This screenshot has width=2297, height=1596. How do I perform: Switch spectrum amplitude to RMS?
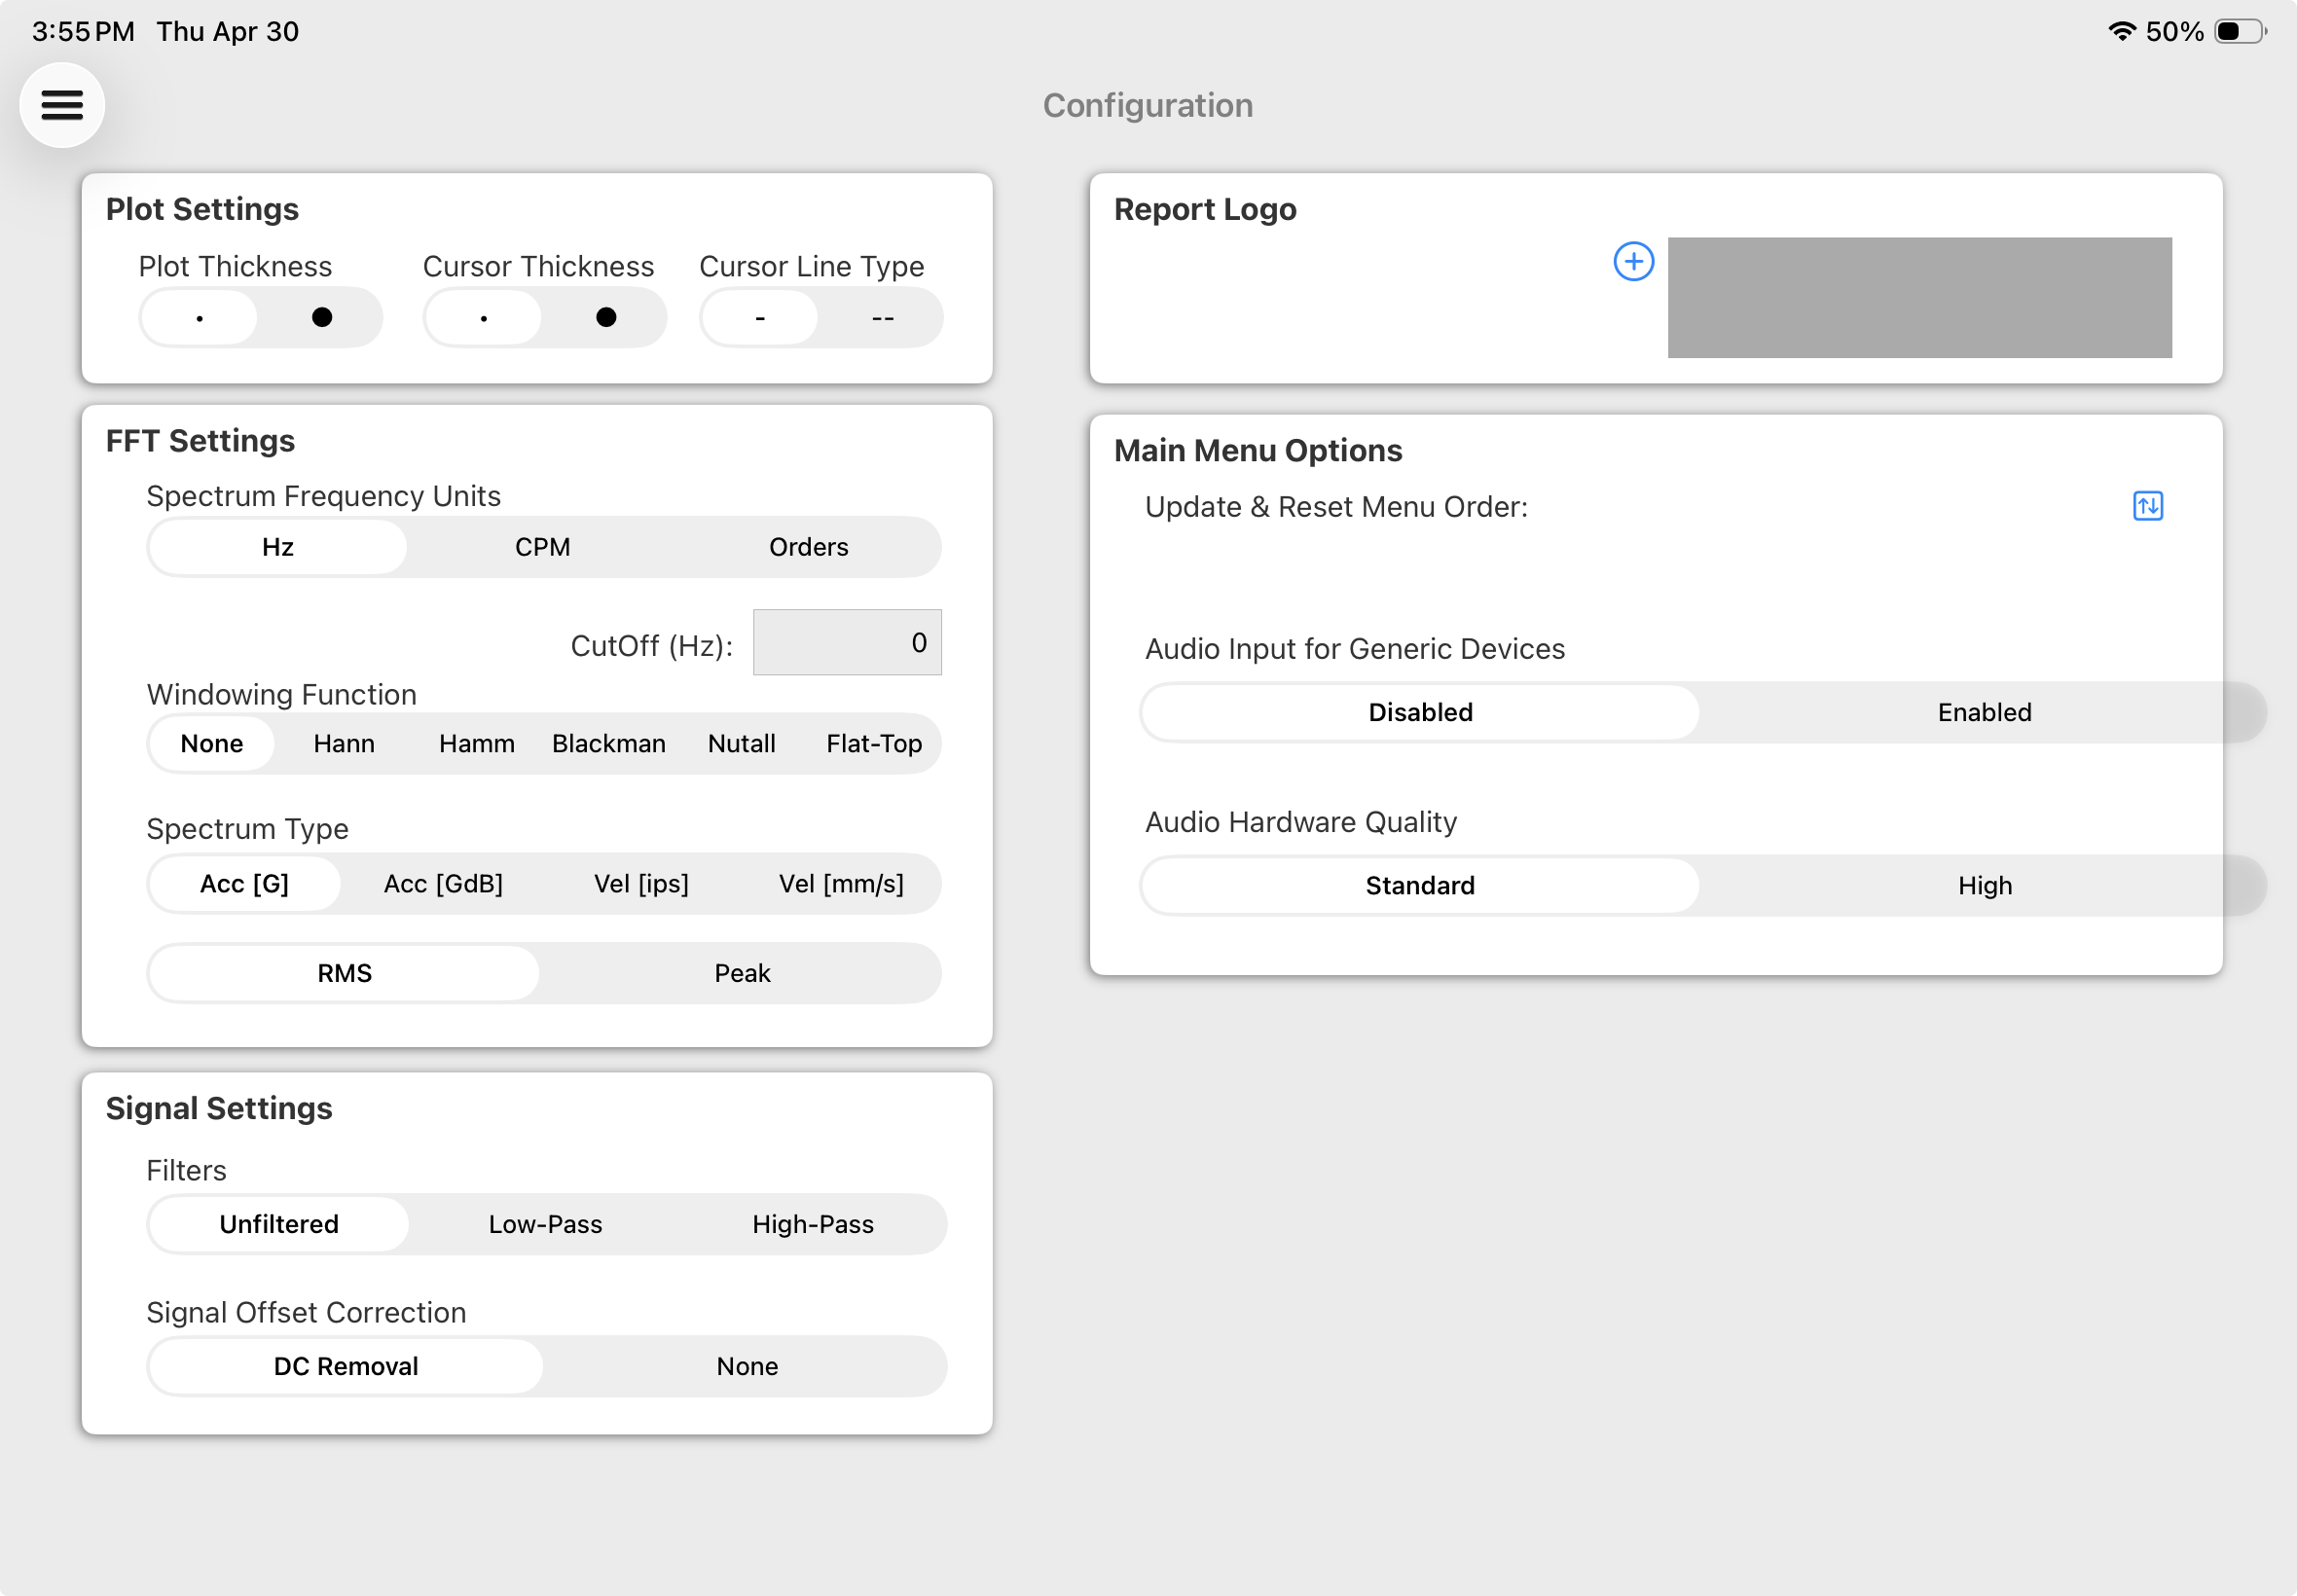[x=345, y=973]
